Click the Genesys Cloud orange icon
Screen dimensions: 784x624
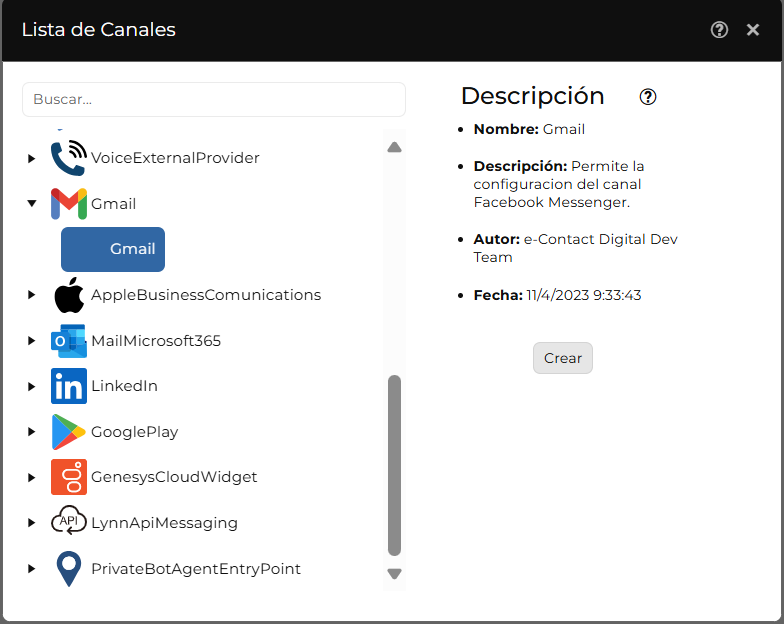click(x=69, y=477)
